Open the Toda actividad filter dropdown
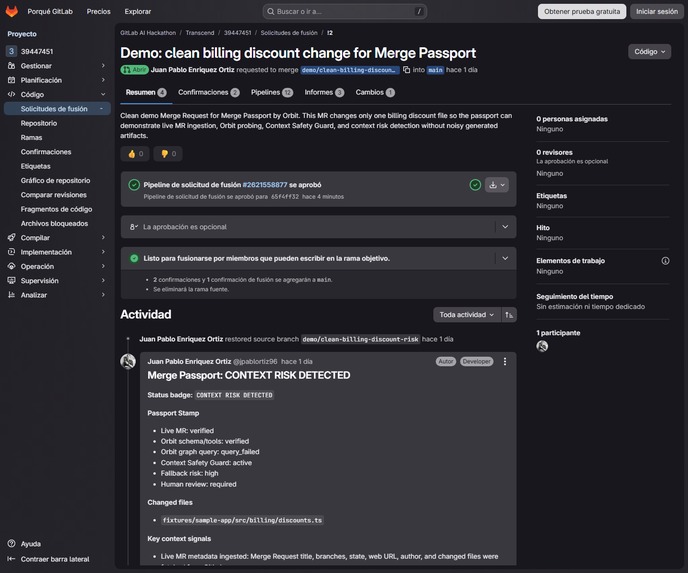This screenshot has width=688, height=573. 467,315
